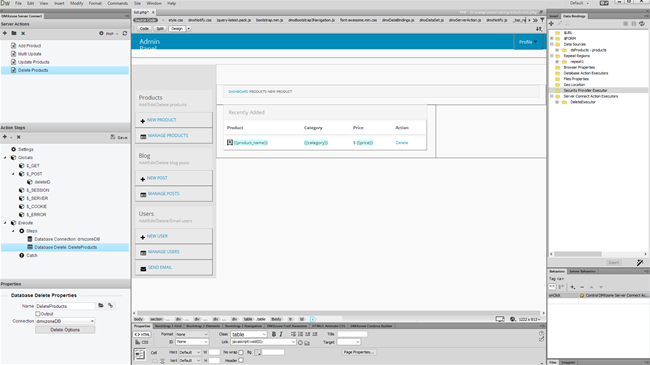
Task: Click the Preview in browser globe icon
Action: (513, 319)
